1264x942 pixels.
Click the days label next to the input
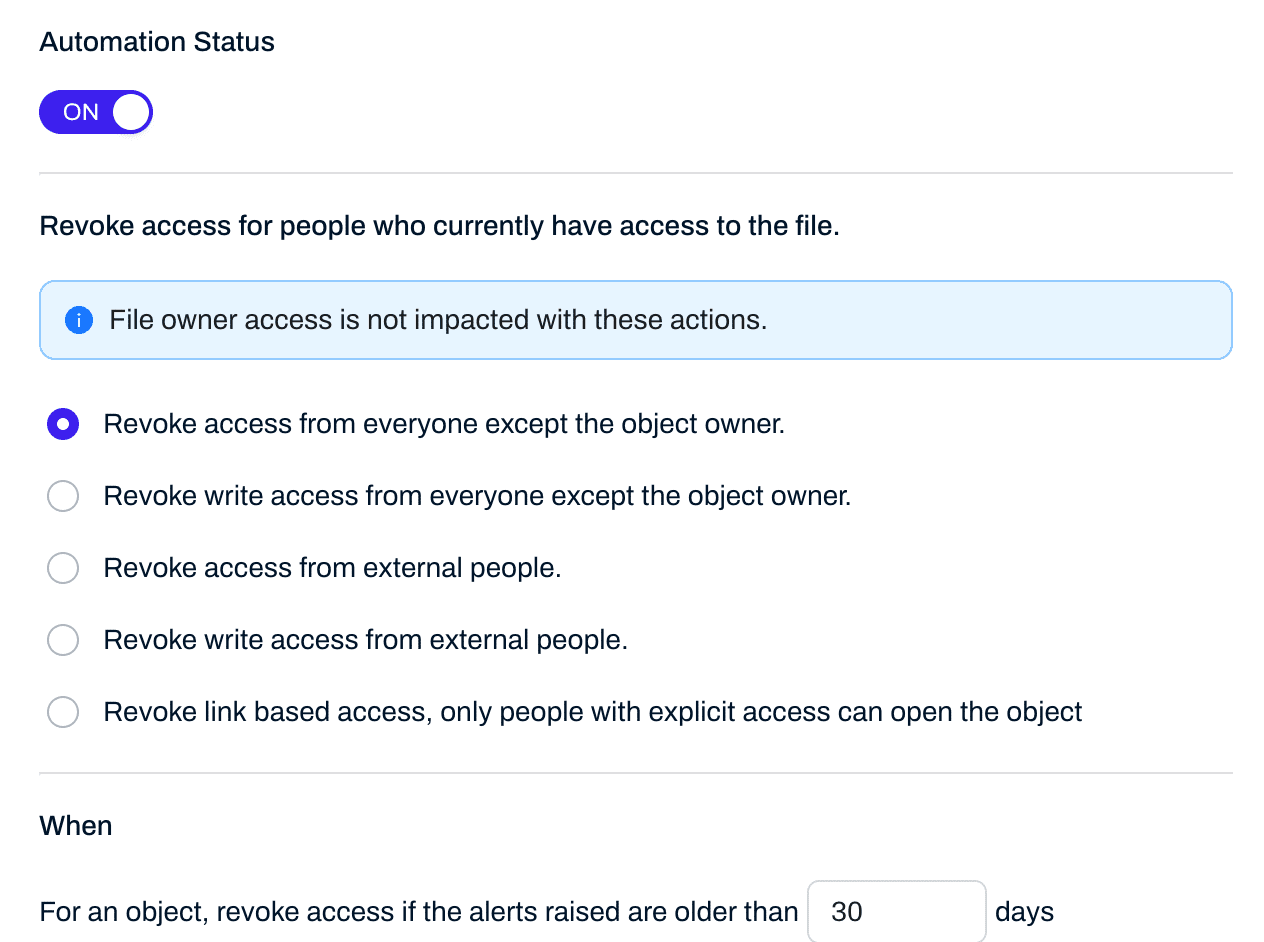1024,911
